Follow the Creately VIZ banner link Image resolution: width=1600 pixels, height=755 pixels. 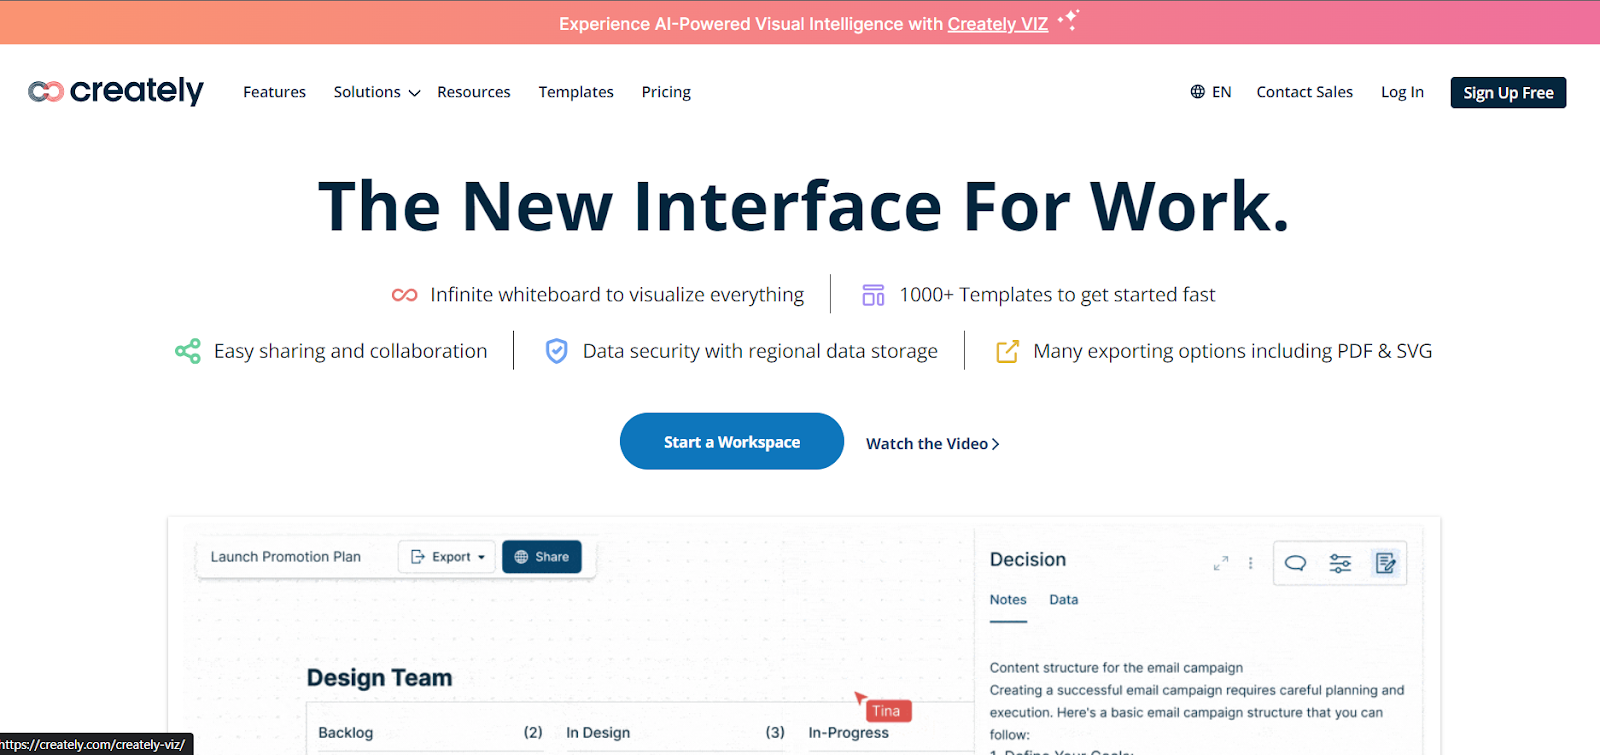click(997, 24)
